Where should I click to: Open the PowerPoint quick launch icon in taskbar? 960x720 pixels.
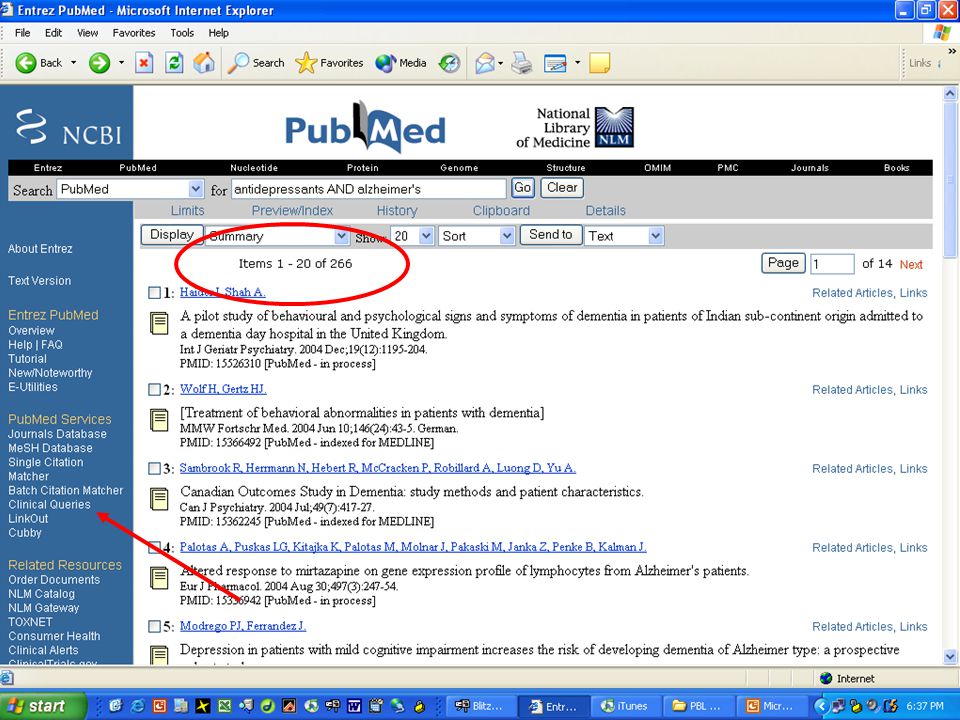159,706
